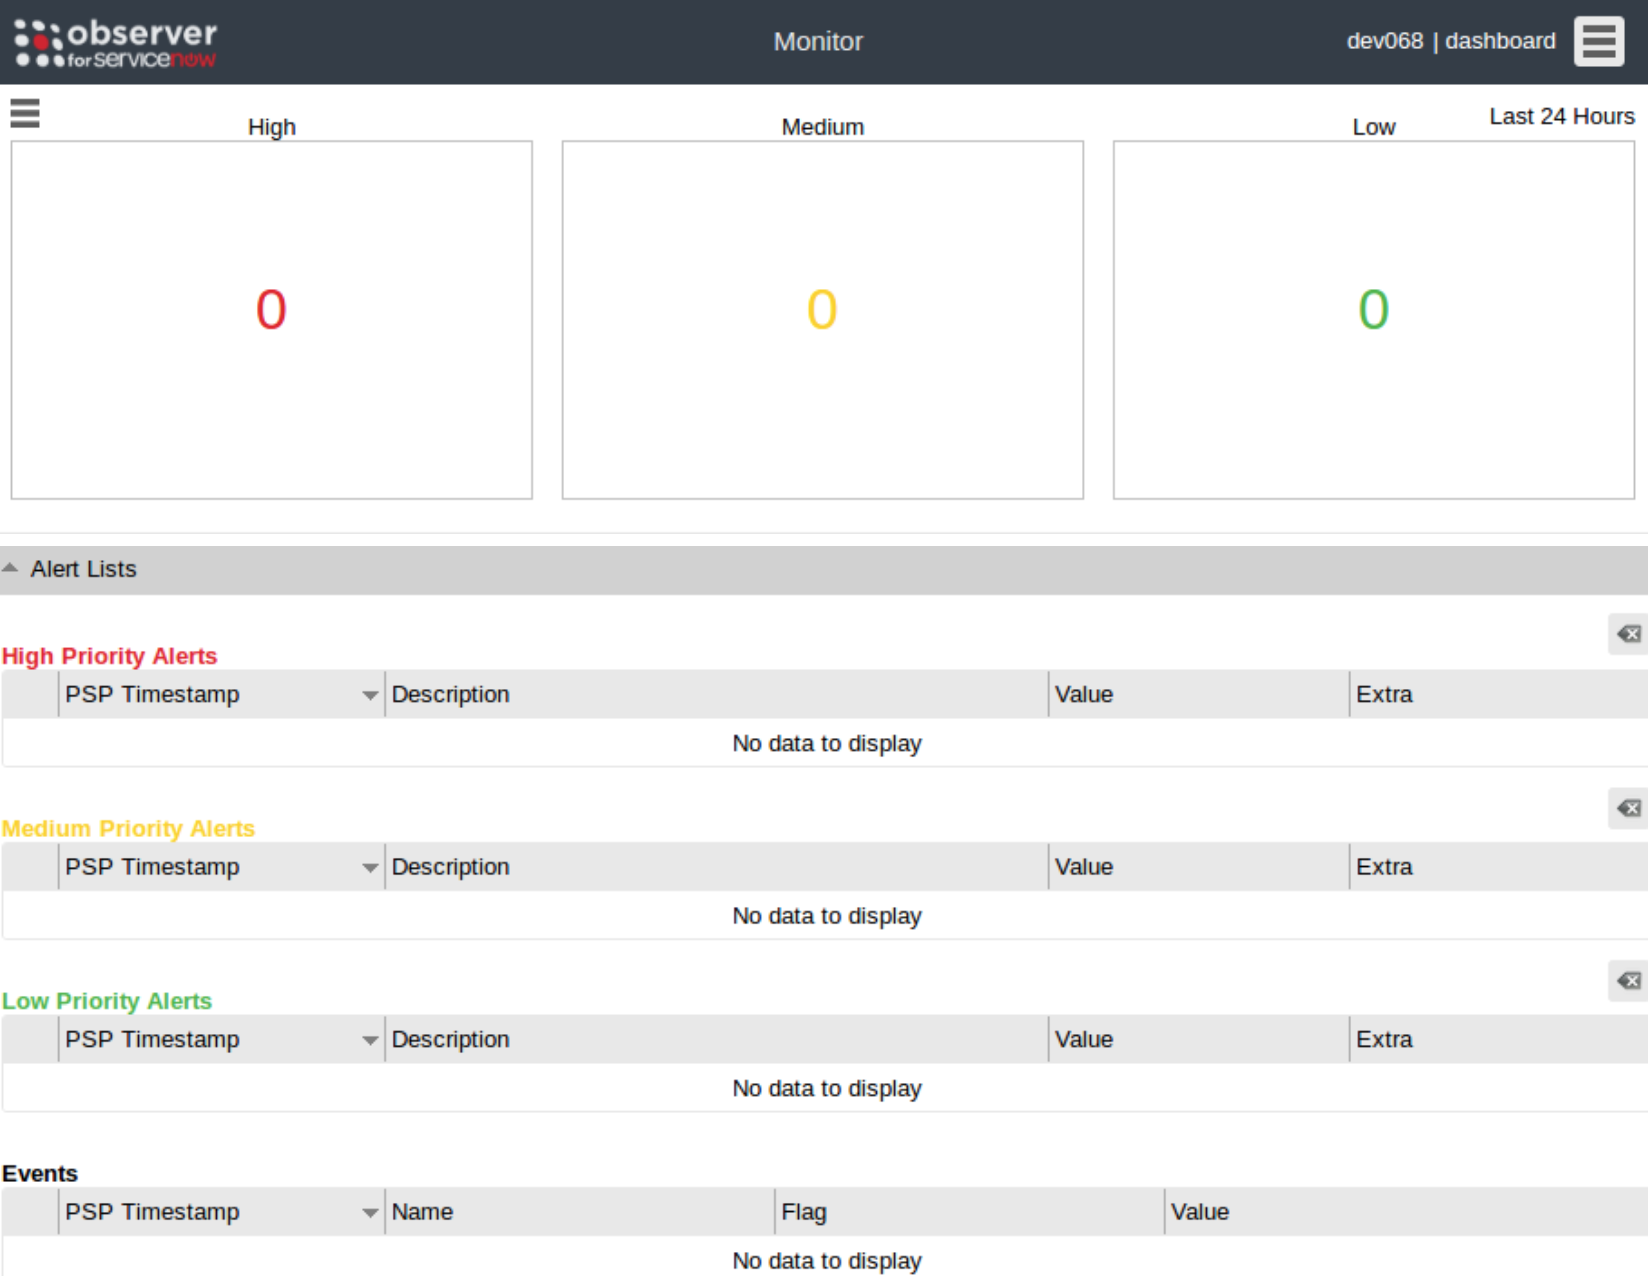This screenshot has width=1652, height=1276.
Task: Click the High alerts count tile
Action: [271, 319]
